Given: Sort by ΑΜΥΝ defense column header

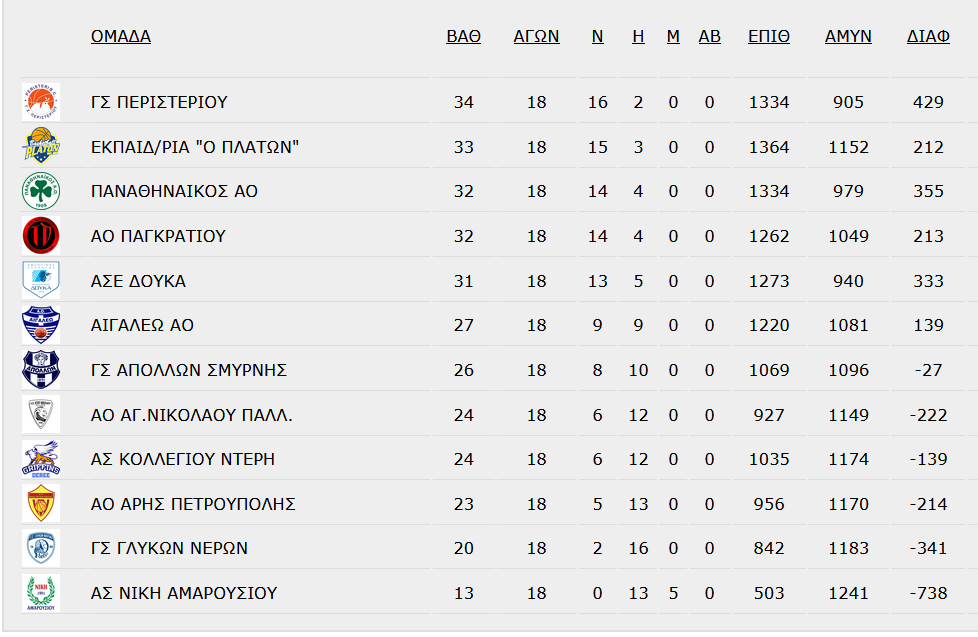Looking at the screenshot, I should coord(848,36).
